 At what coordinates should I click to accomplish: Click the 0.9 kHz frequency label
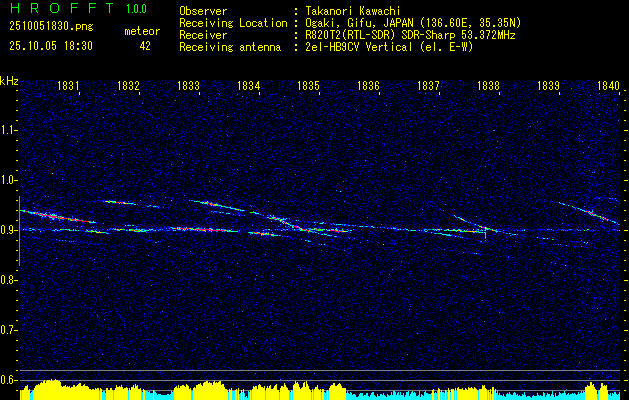click(8, 230)
